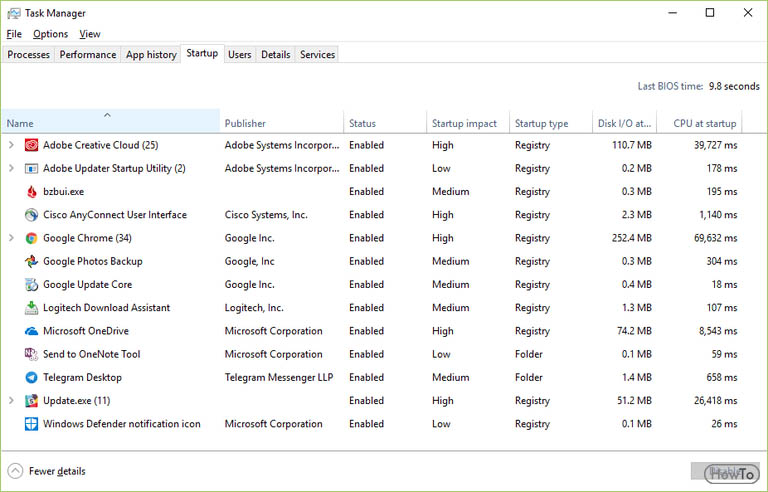Click the Windows Defender shield icon
This screenshot has height=492, width=768.
click(31, 424)
